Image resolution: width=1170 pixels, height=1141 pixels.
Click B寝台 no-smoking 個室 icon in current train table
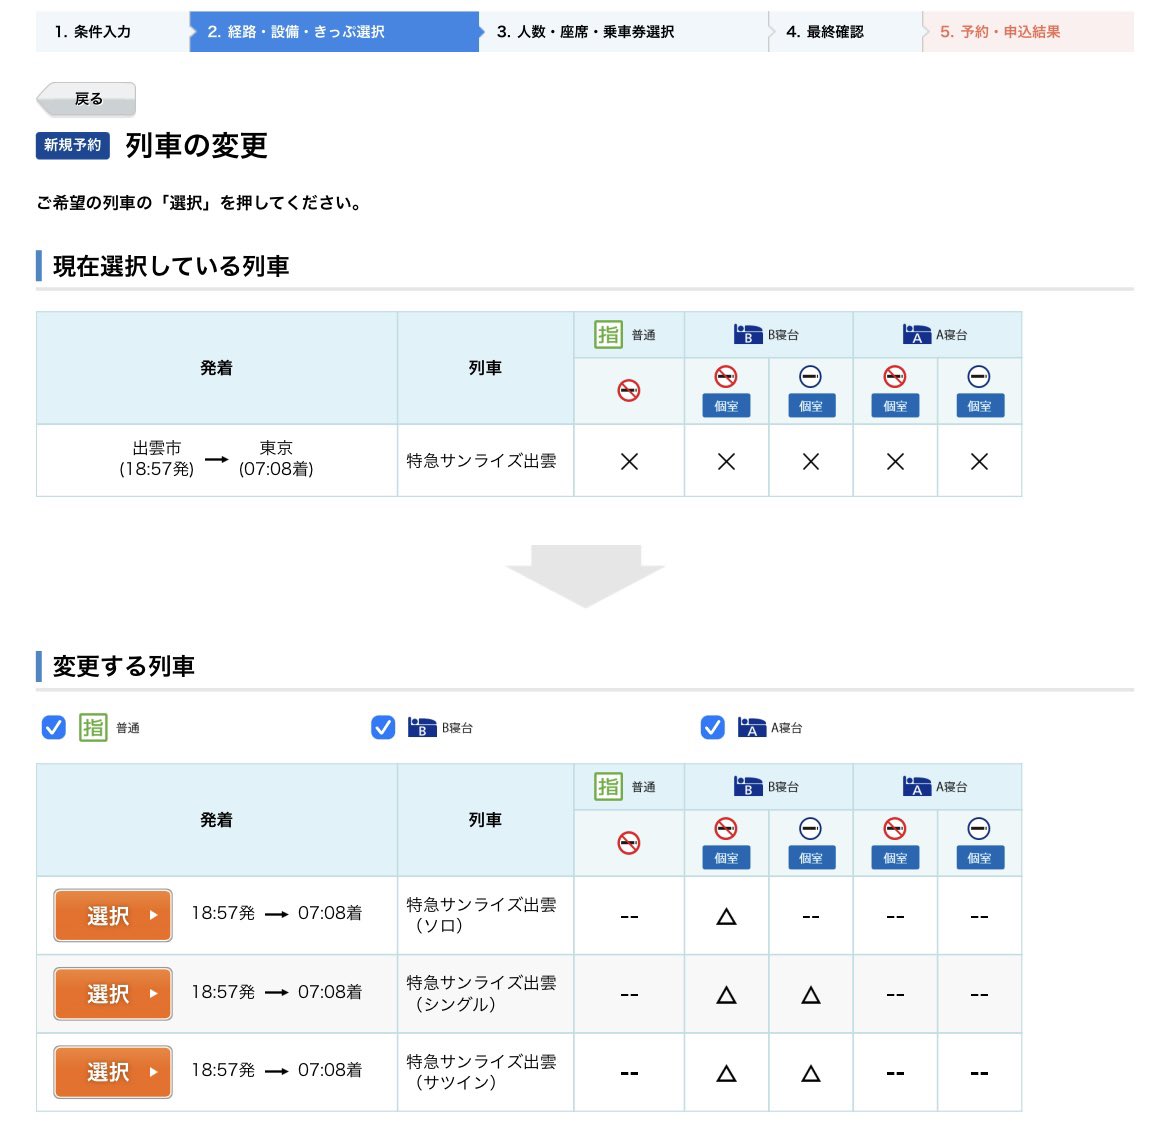(x=726, y=390)
